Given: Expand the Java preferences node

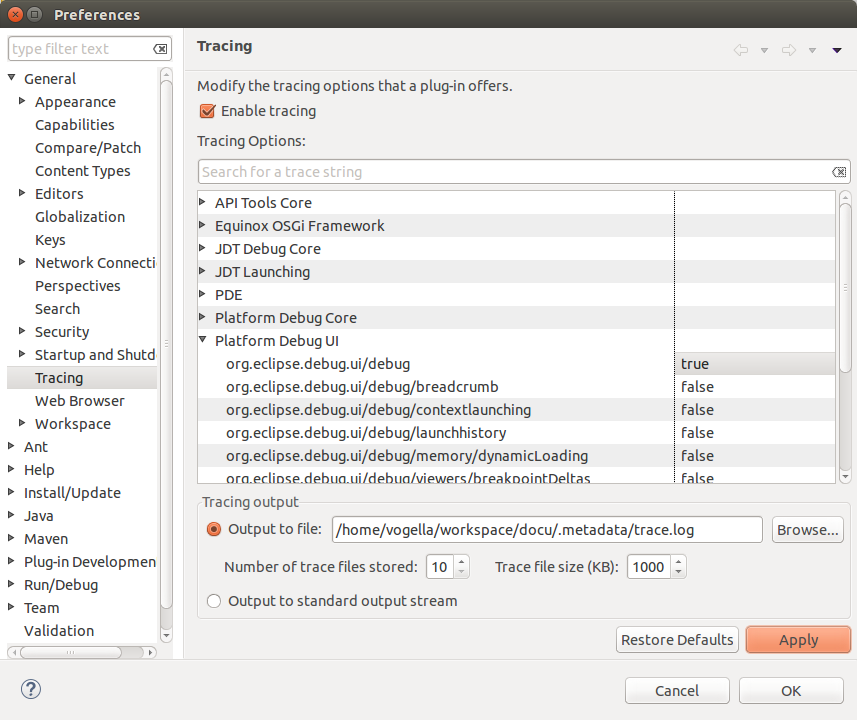Looking at the screenshot, I should tap(11, 514).
